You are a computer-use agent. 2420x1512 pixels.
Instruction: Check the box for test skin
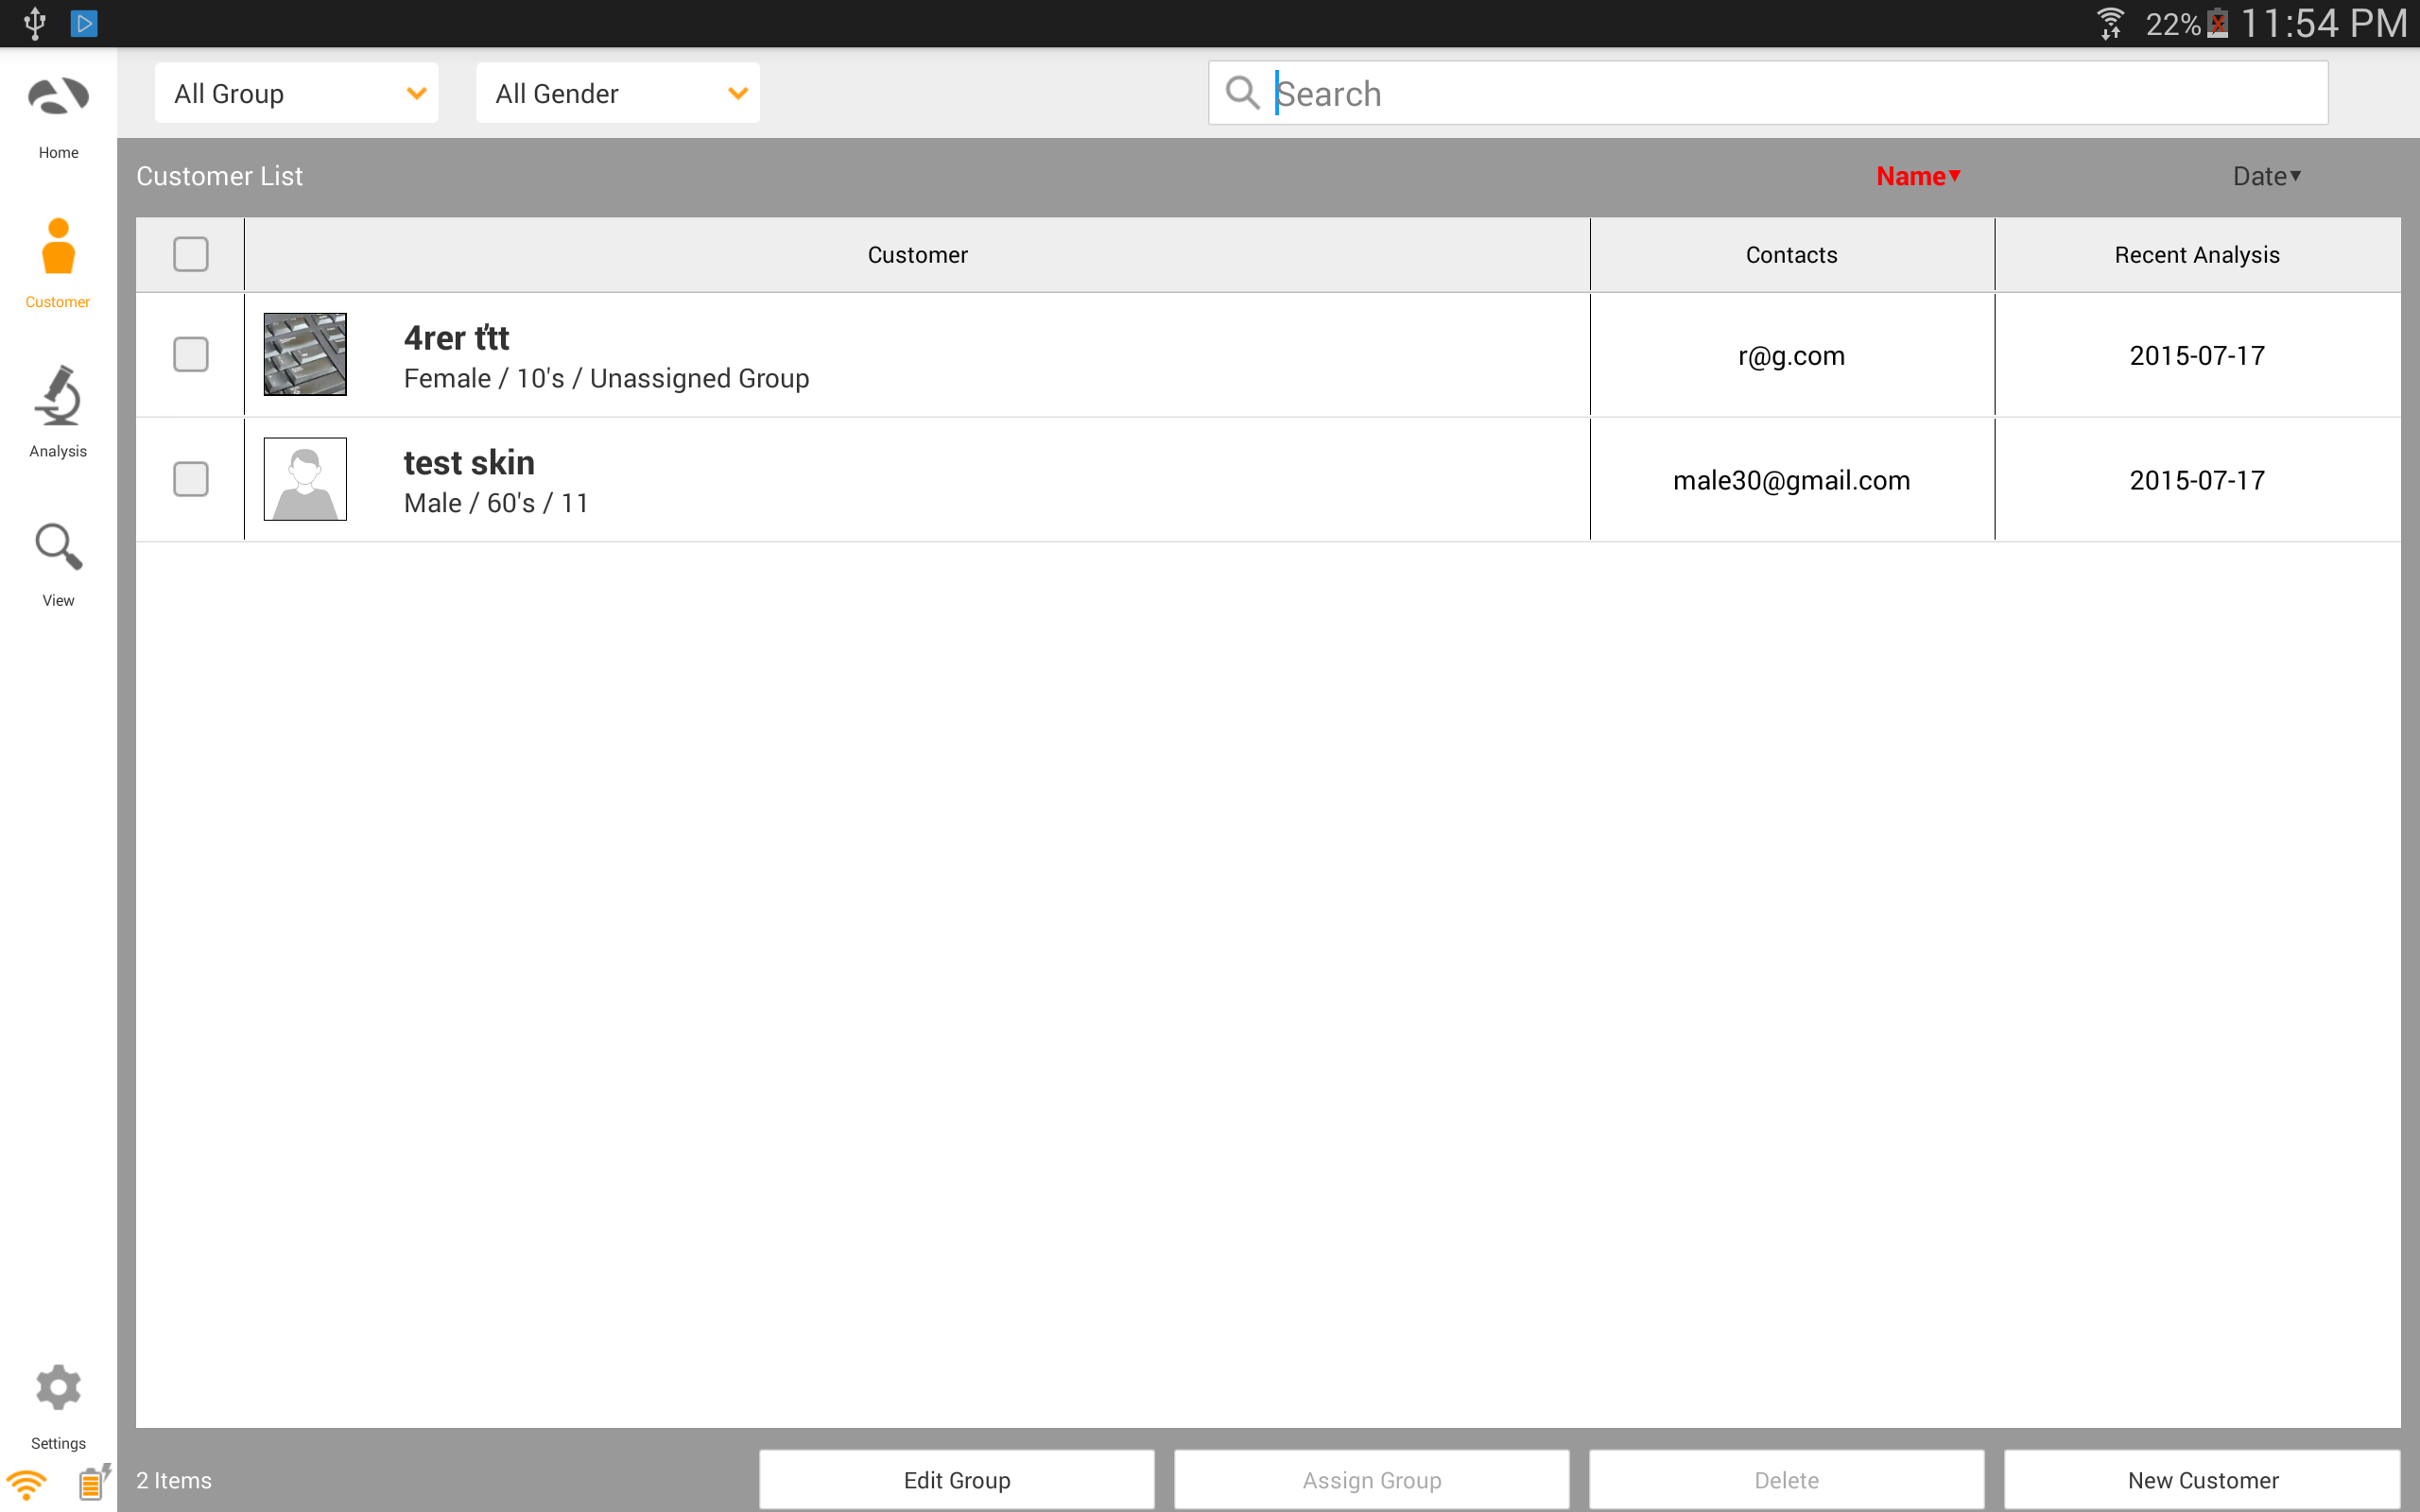click(190, 479)
